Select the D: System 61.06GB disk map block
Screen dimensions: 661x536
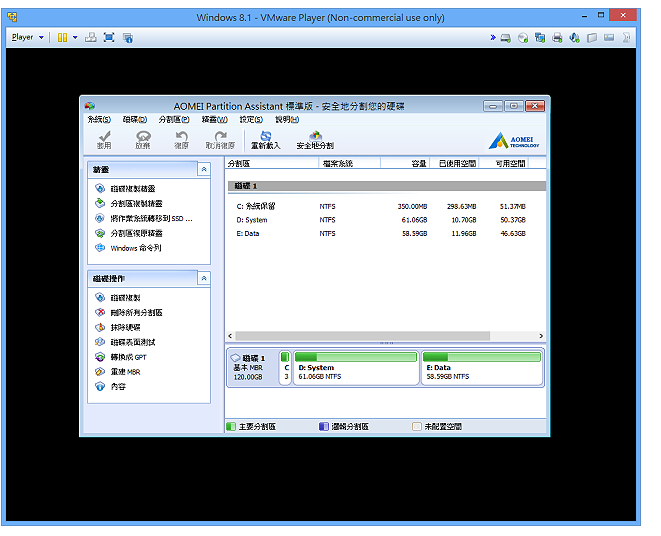click(356, 368)
